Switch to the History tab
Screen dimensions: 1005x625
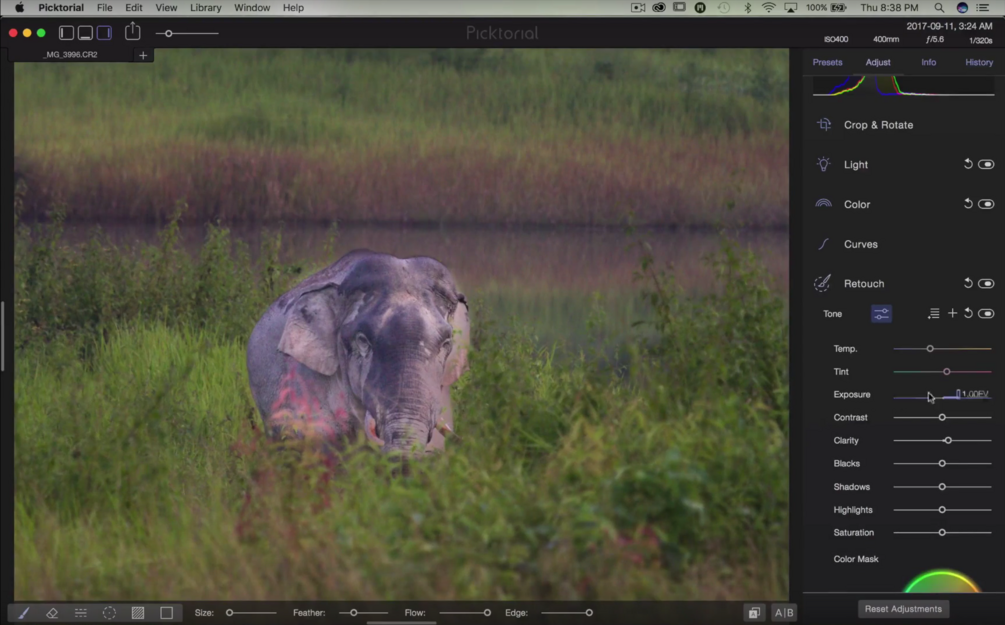tap(979, 62)
